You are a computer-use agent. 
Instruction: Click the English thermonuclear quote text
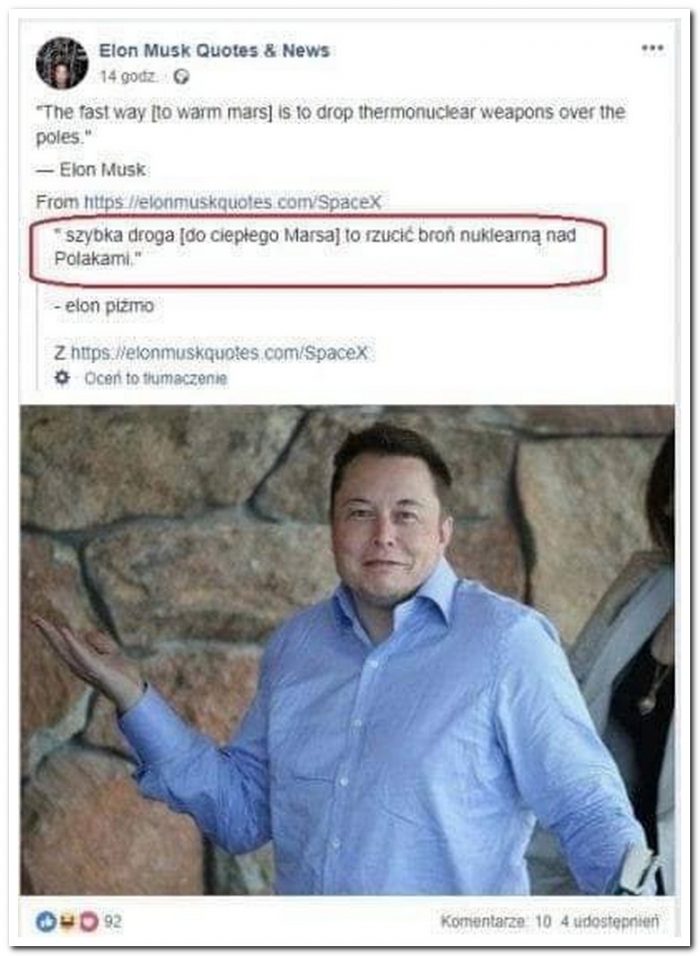[331, 124]
